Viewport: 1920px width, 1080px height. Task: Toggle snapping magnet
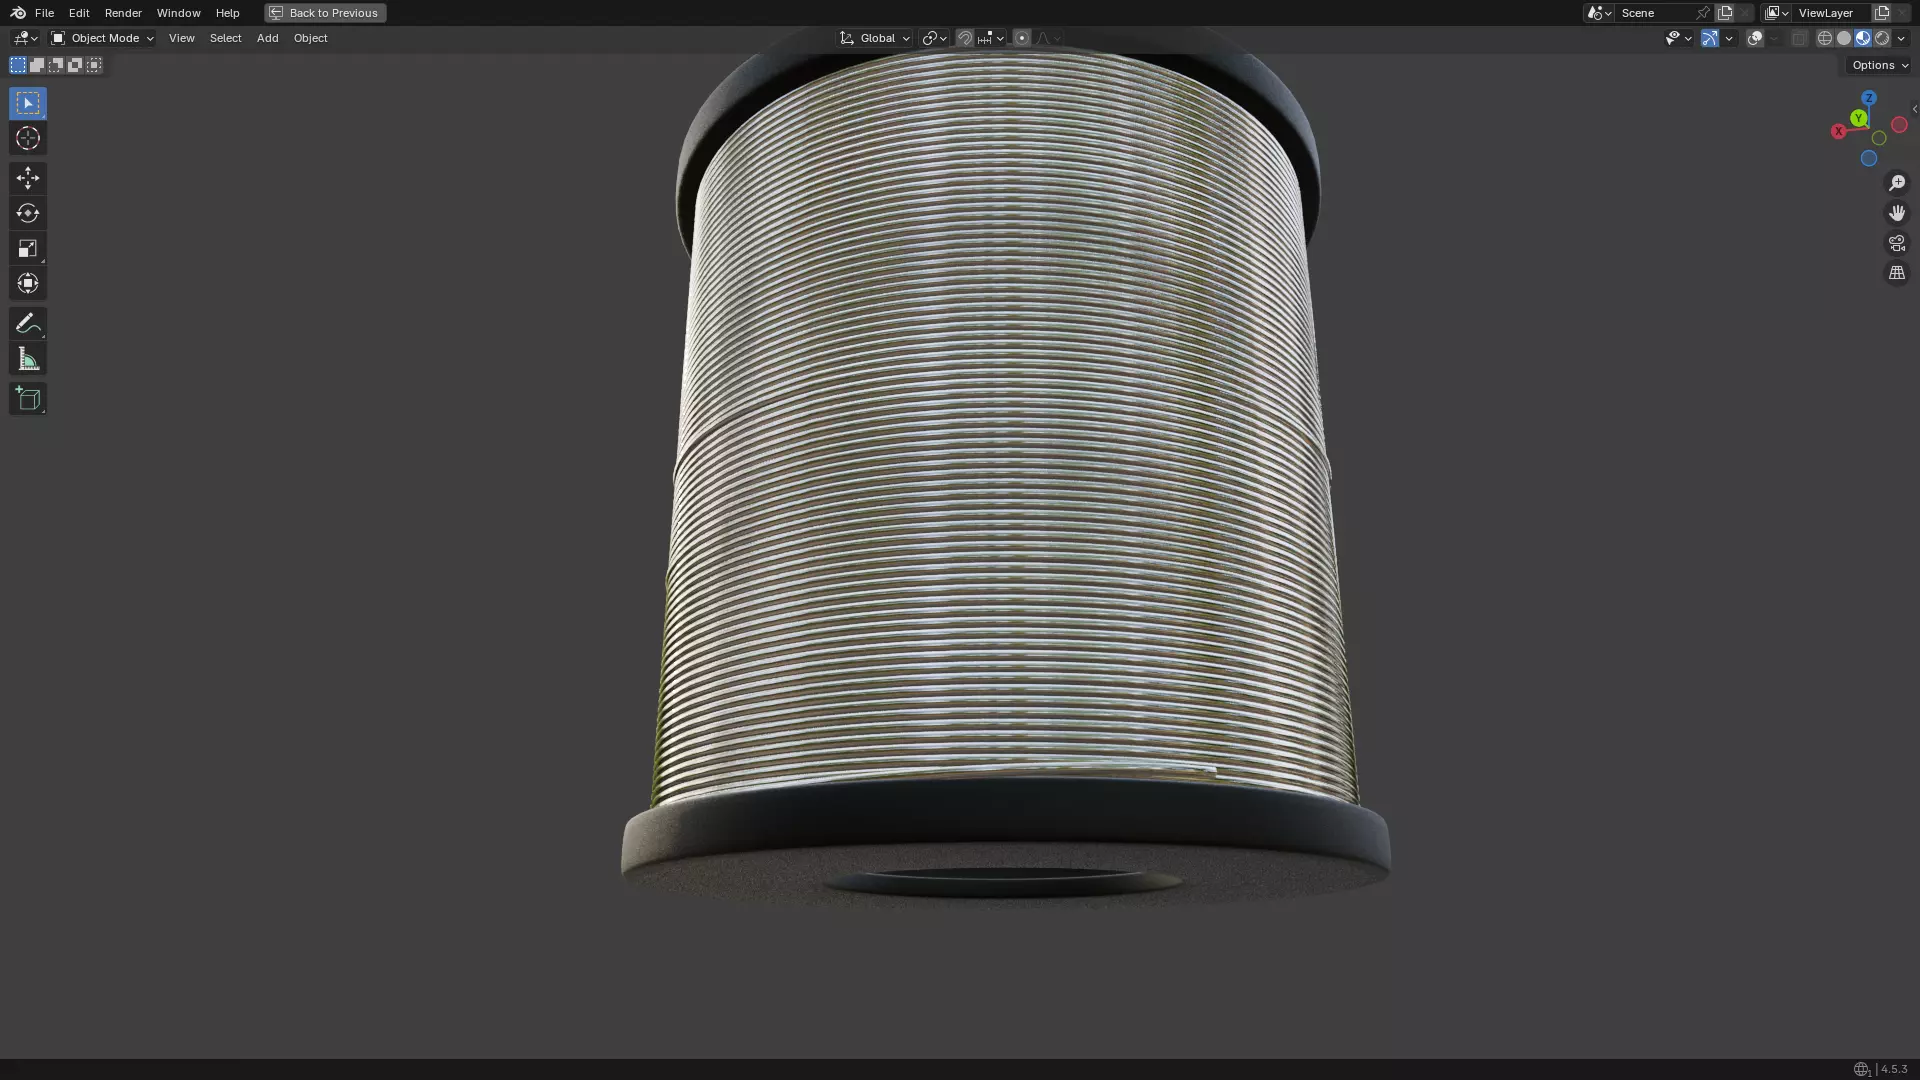click(x=964, y=38)
